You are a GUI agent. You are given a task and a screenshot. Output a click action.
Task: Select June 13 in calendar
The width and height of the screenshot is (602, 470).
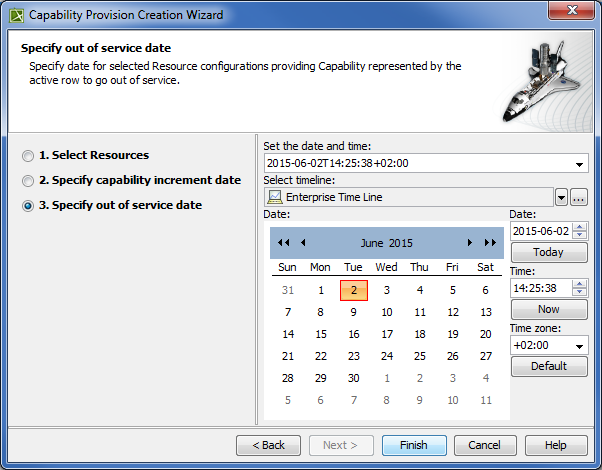tap(486, 312)
